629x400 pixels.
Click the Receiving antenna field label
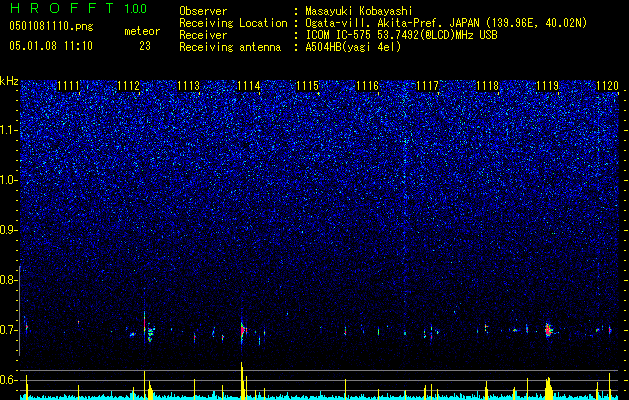[230, 47]
